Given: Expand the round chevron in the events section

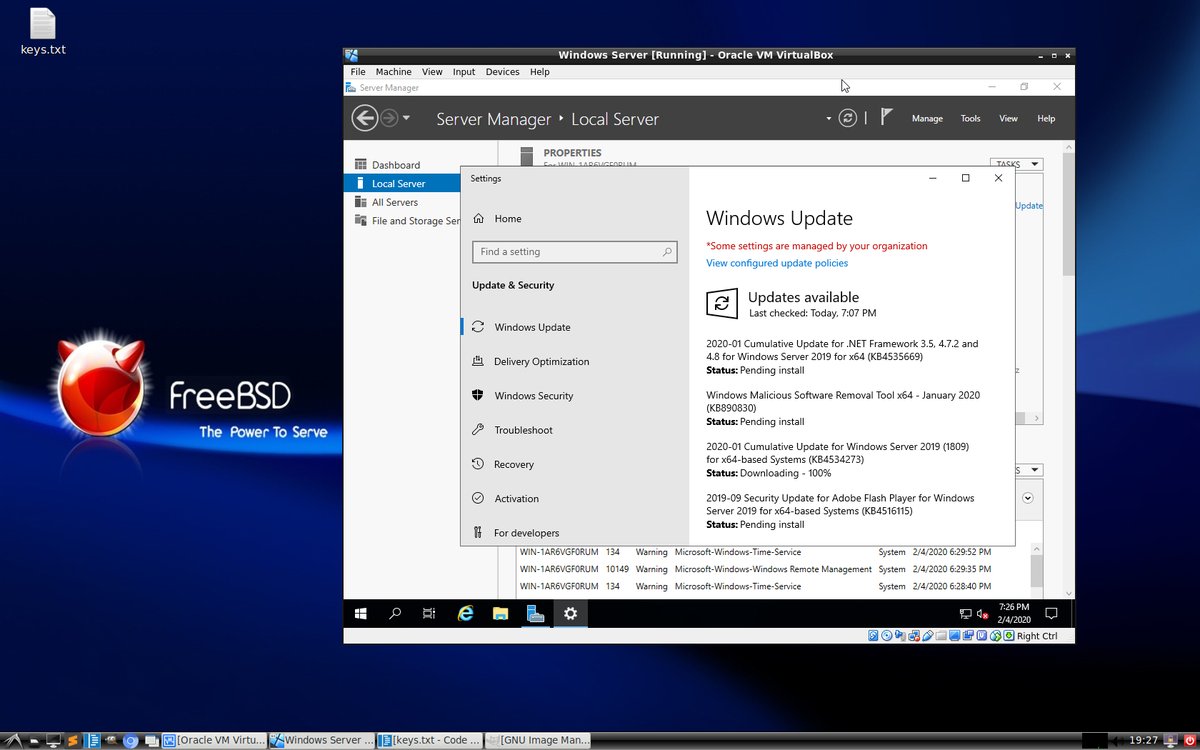Looking at the screenshot, I should point(1027,497).
